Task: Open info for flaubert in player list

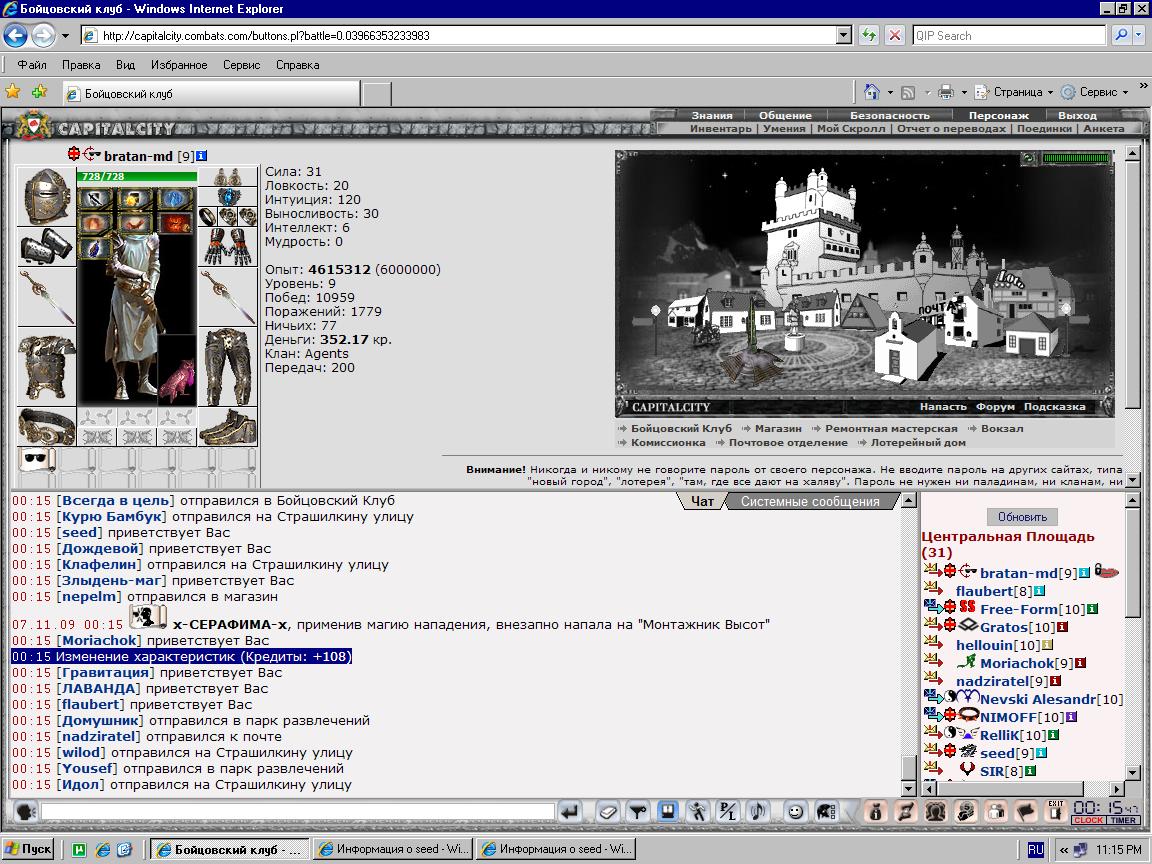Action: point(1039,591)
